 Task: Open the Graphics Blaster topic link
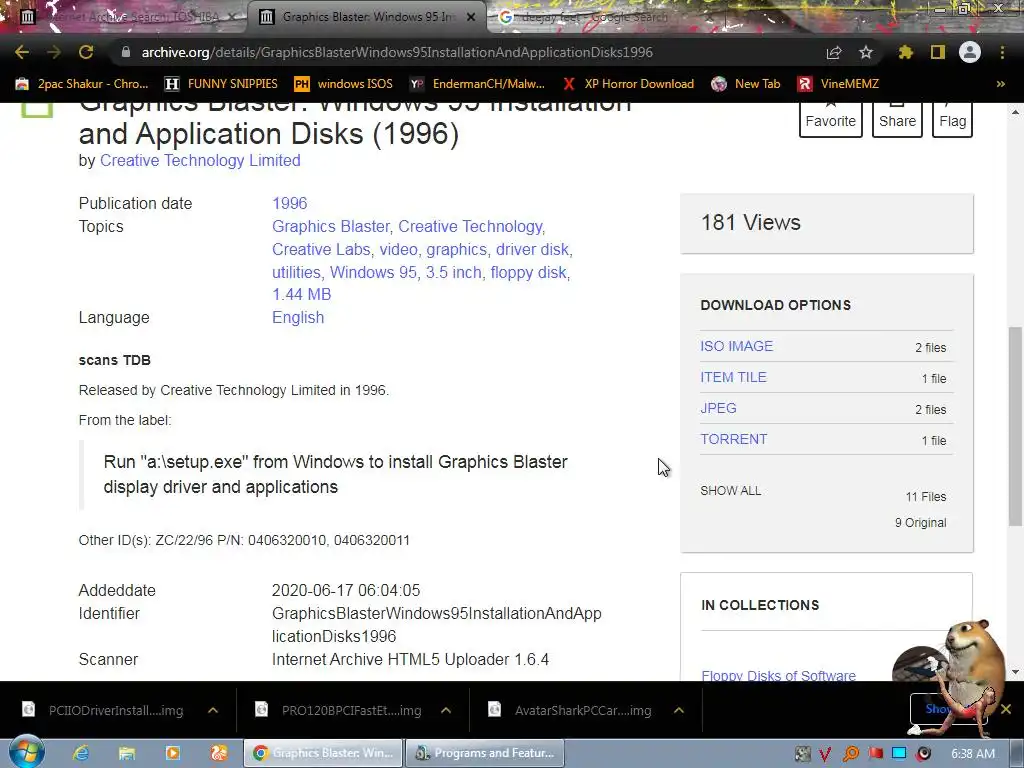coord(330,227)
